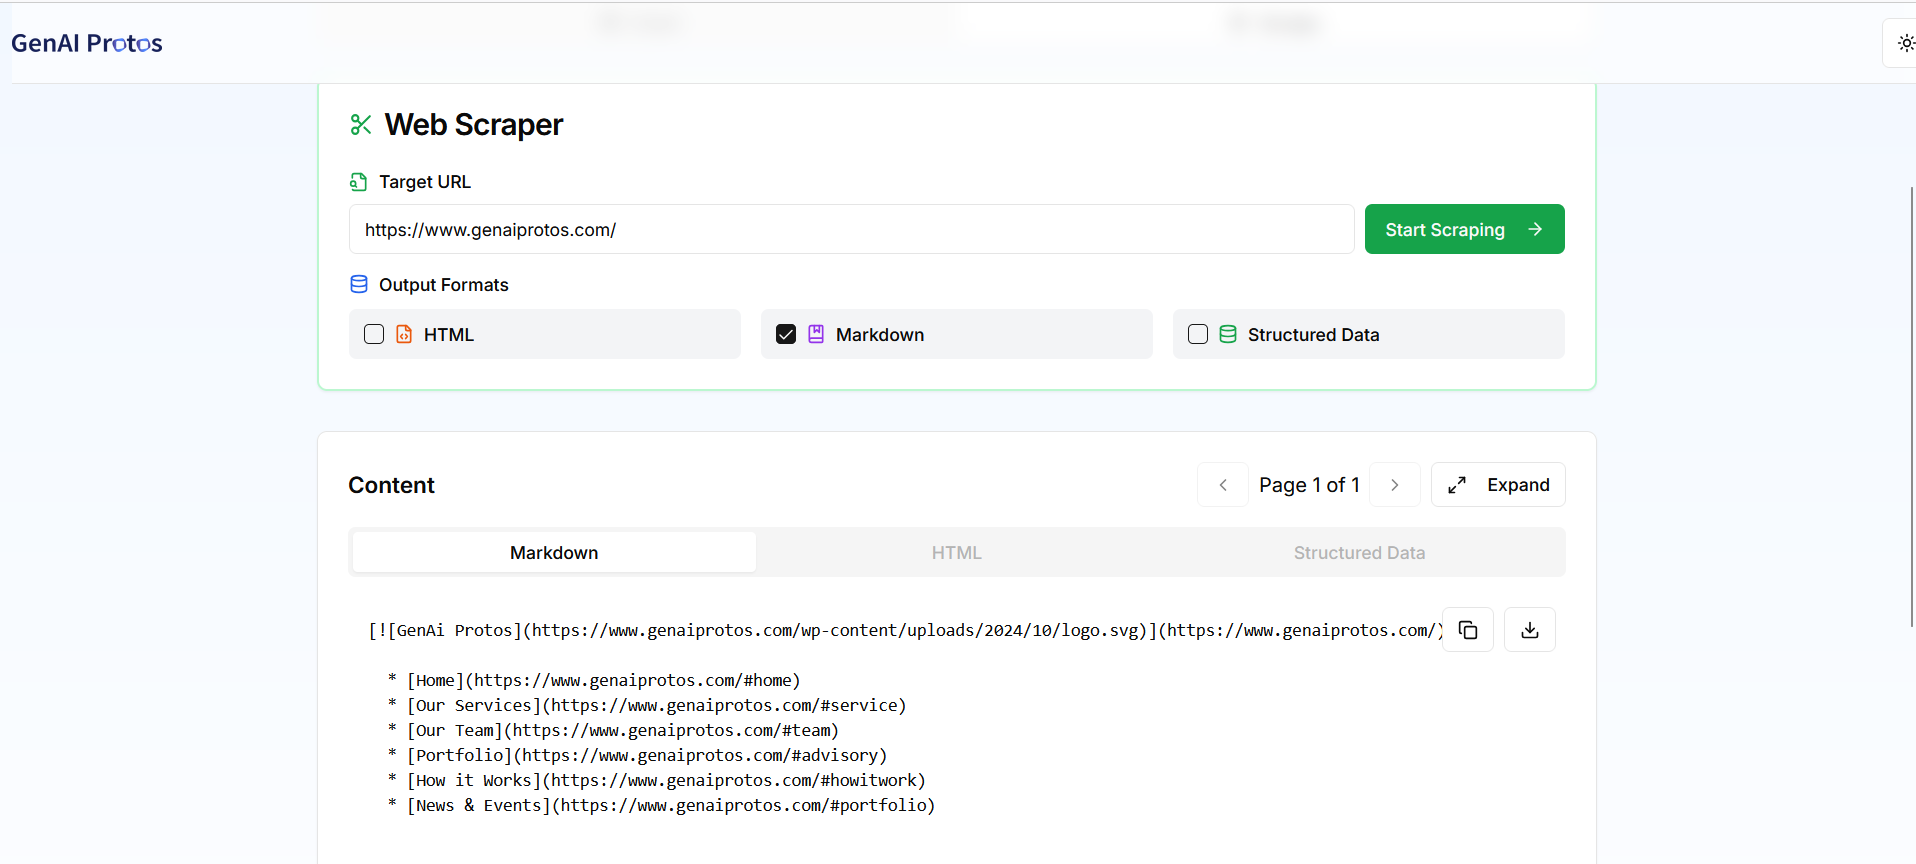1916x864 pixels.
Task: Click the page scrollbar on the right
Action: click(1912, 407)
